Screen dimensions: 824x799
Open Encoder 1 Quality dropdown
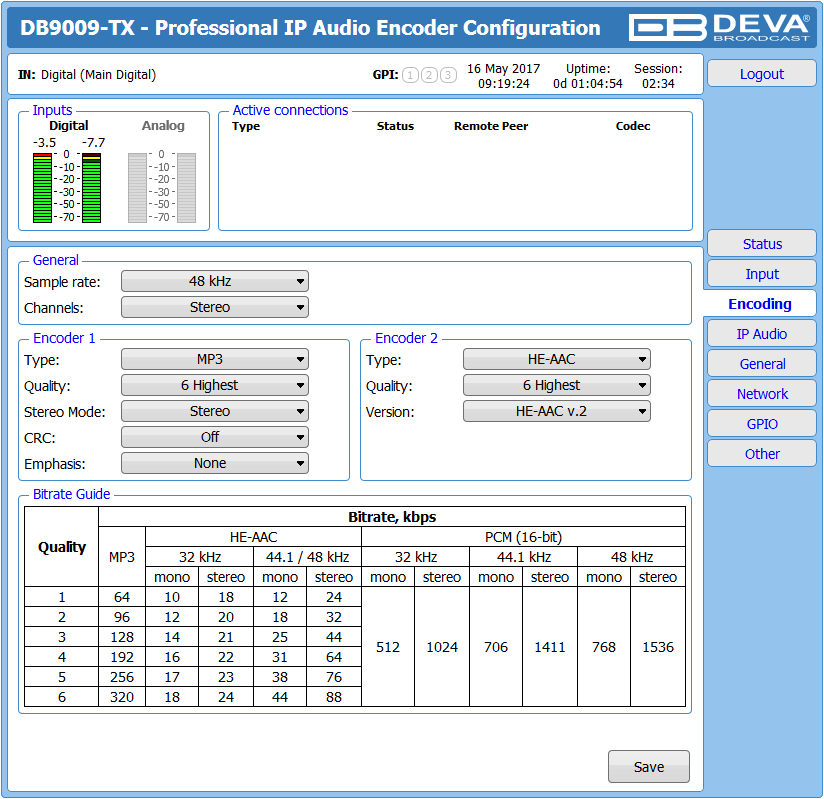[214, 385]
